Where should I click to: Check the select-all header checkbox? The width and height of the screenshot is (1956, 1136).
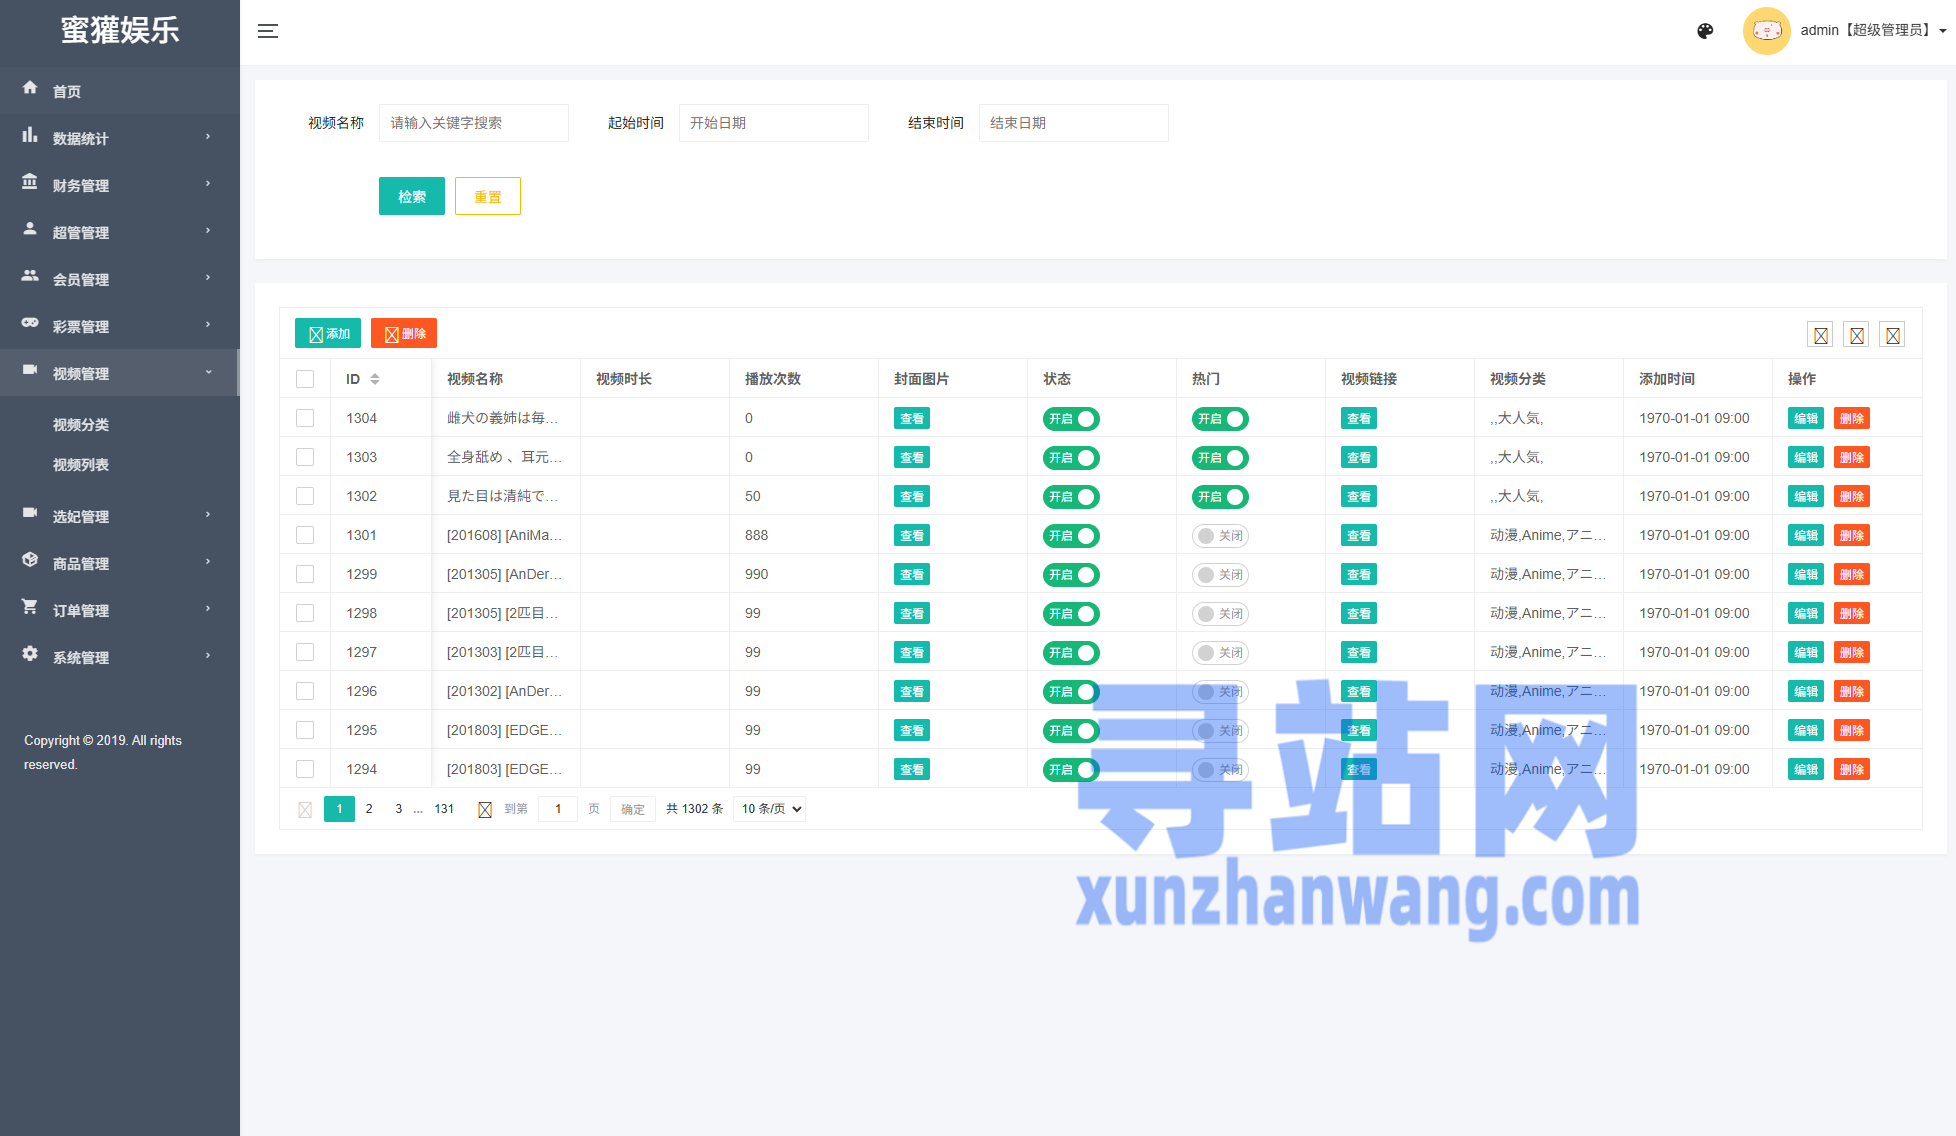point(305,379)
